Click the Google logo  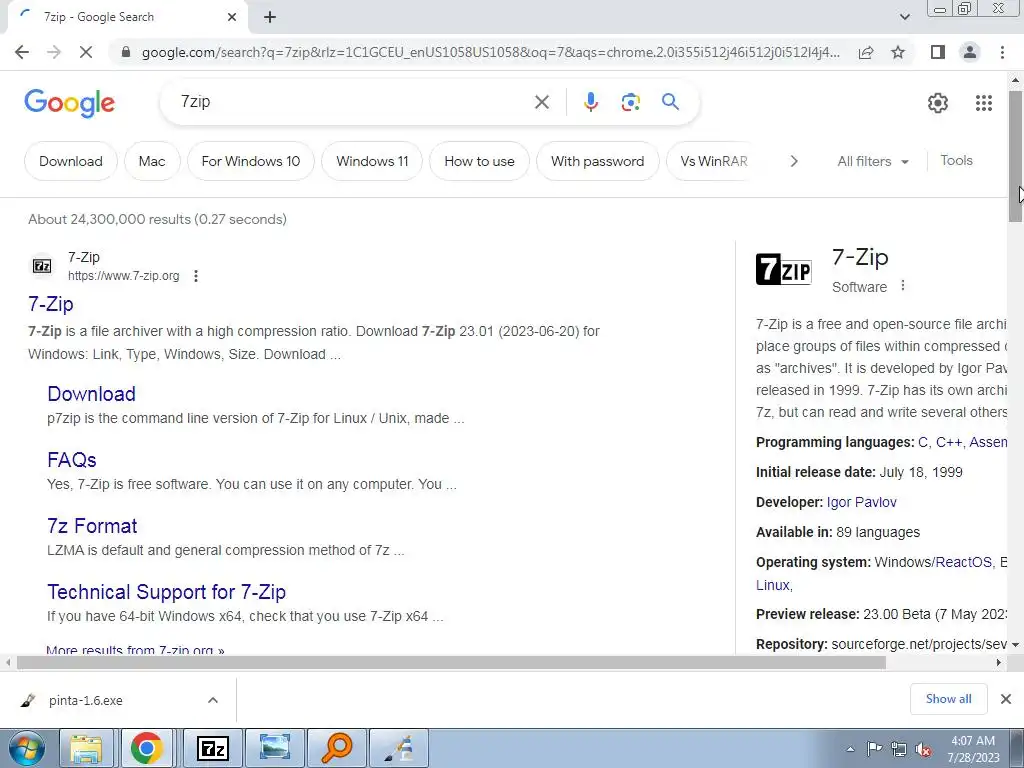(70, 103)
